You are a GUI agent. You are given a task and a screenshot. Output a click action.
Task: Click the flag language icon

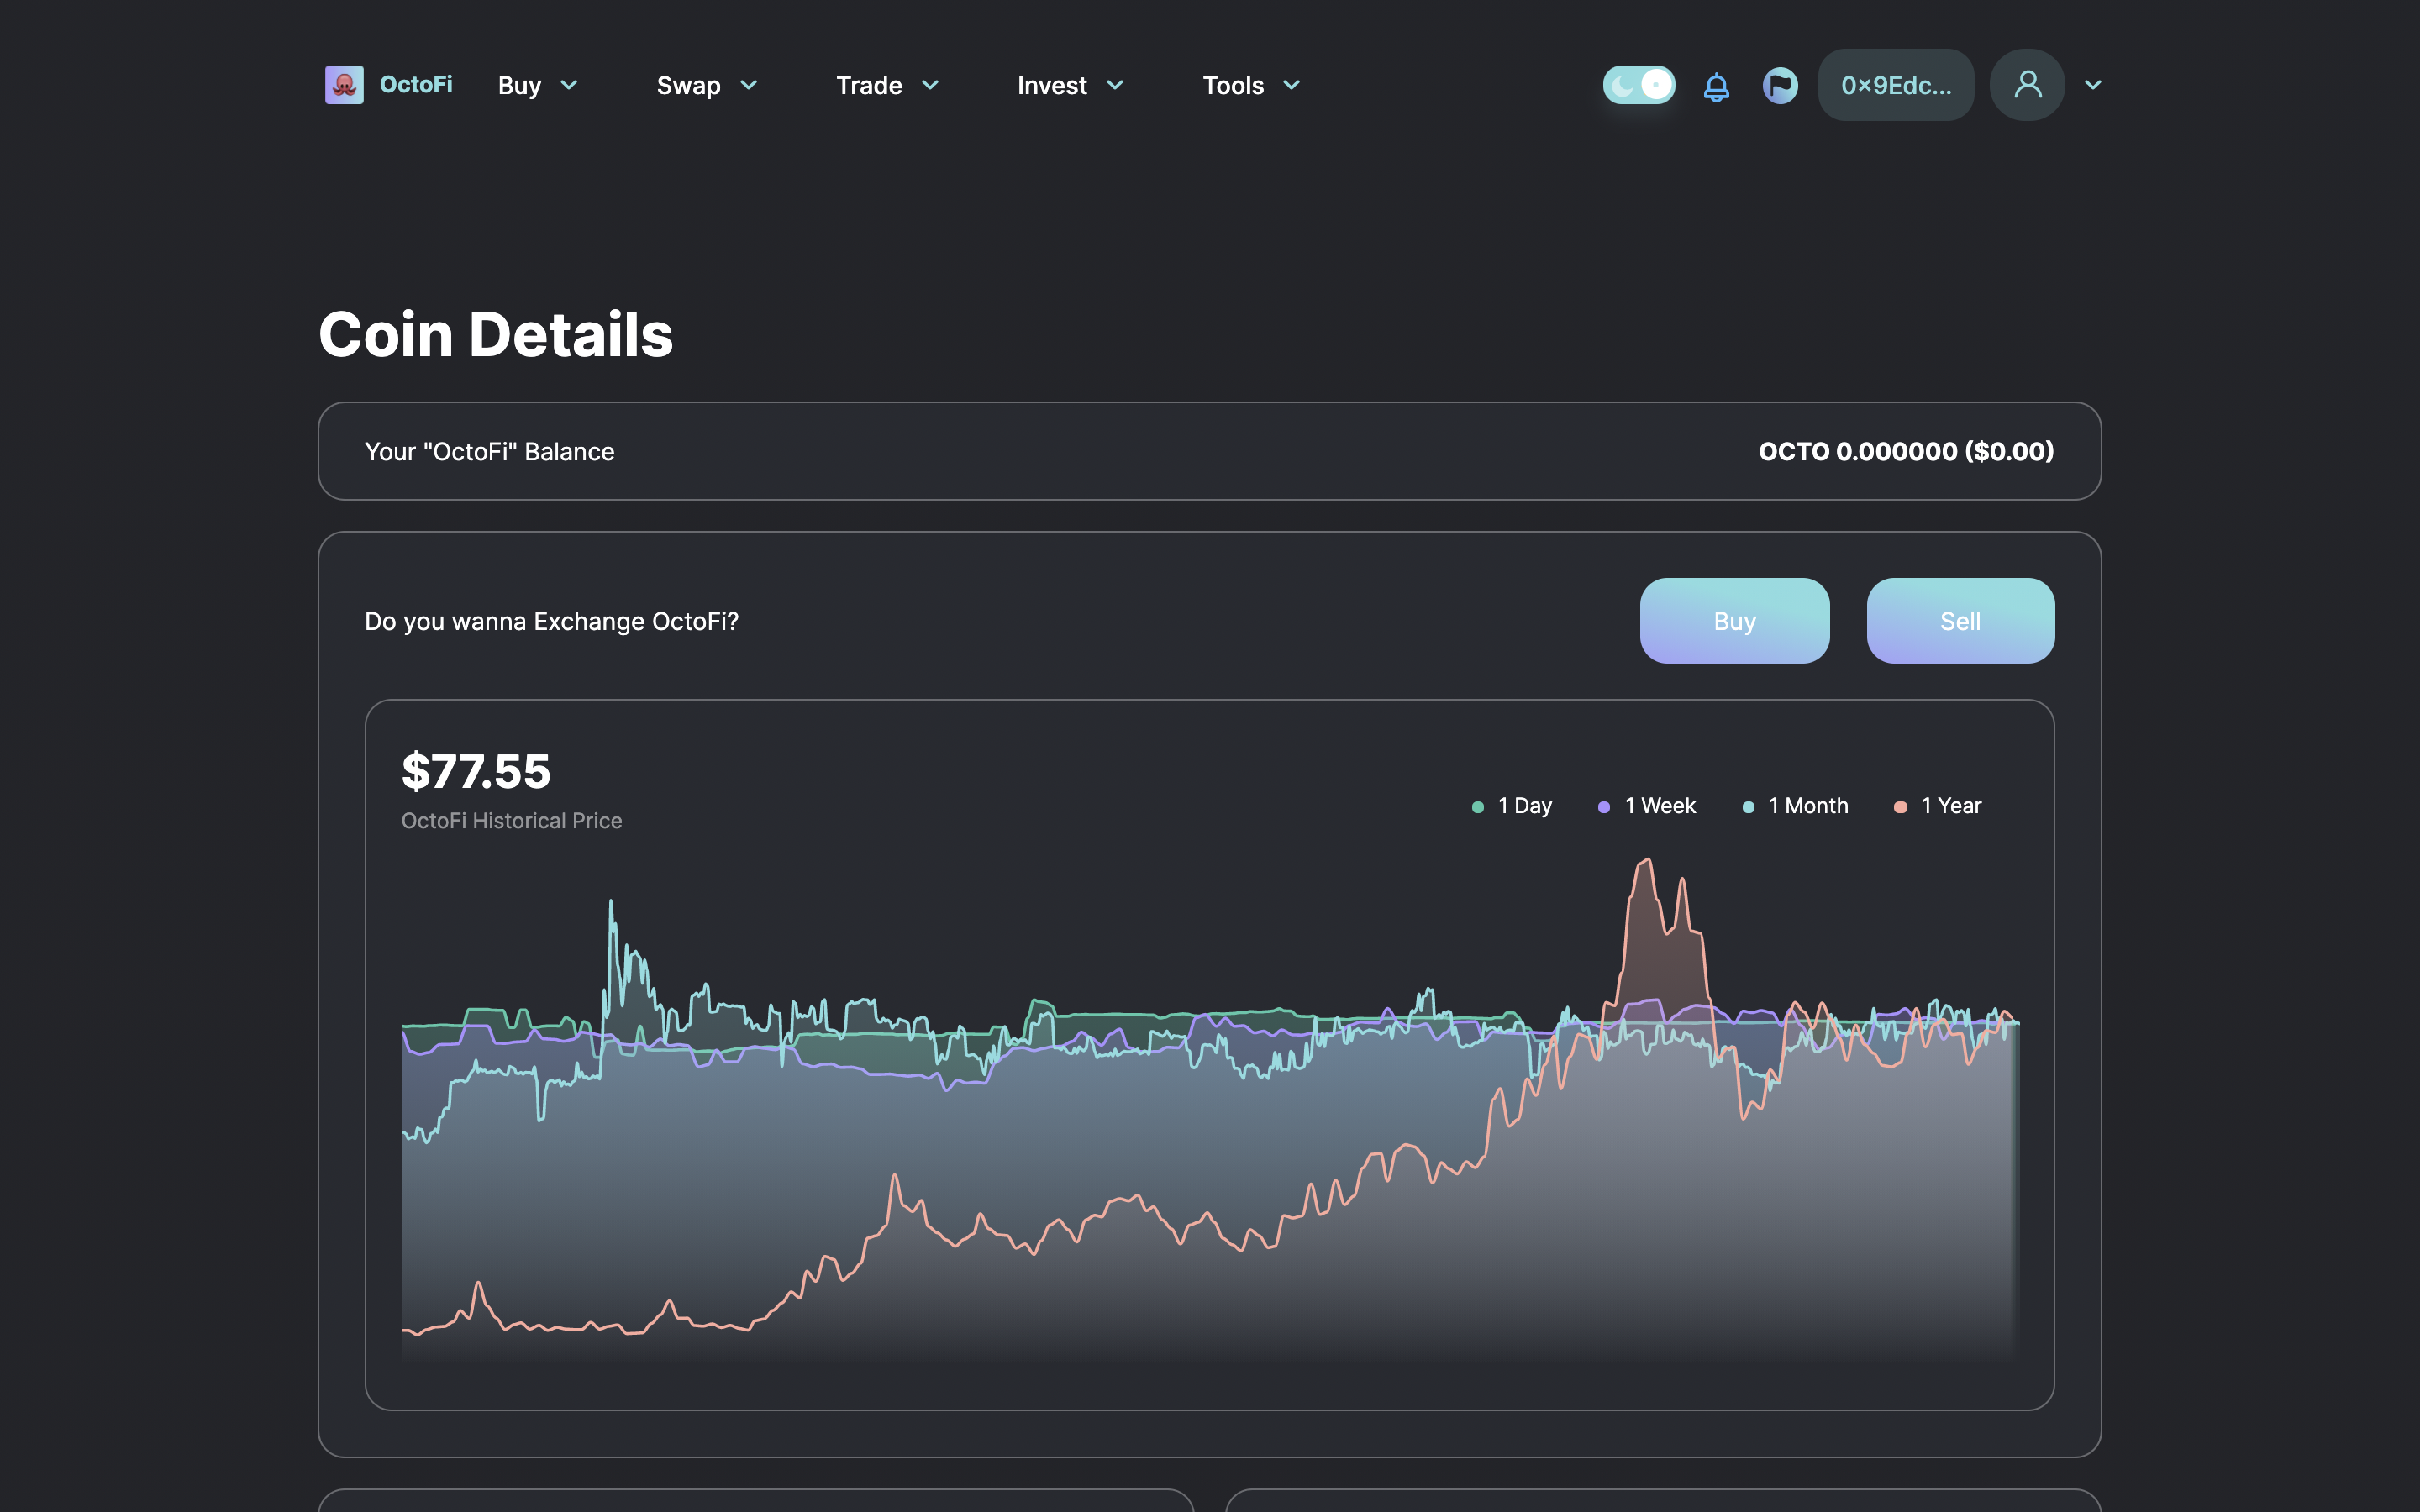tap(1780, 85)
